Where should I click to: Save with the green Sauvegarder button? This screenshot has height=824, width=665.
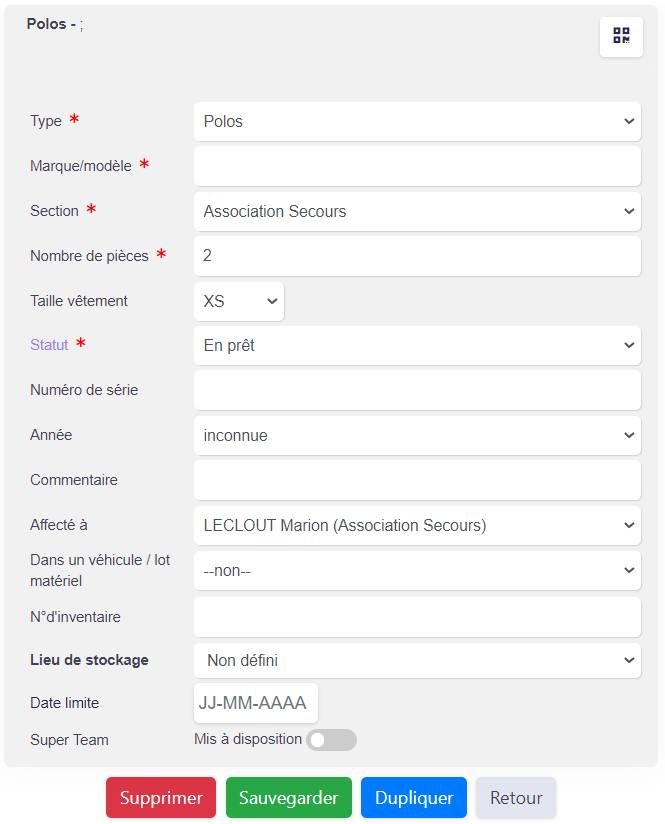pyautogui.click(x=289, y=797)
